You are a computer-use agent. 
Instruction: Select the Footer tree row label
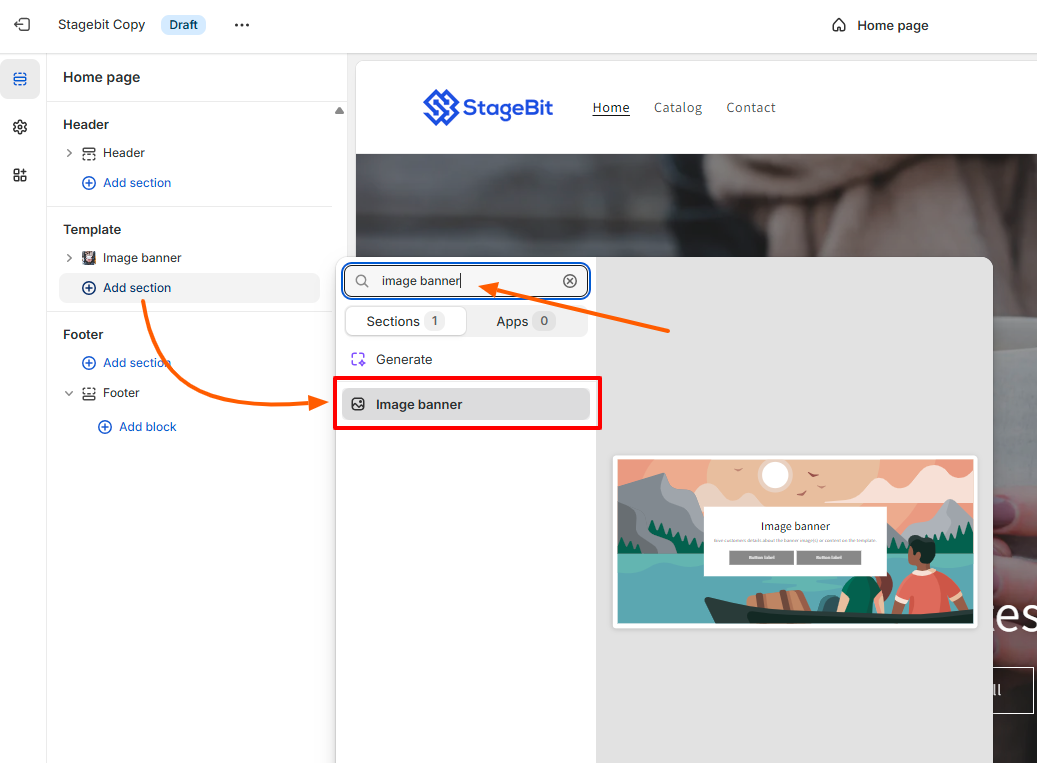pyautogui.click(x=121, y=393)
